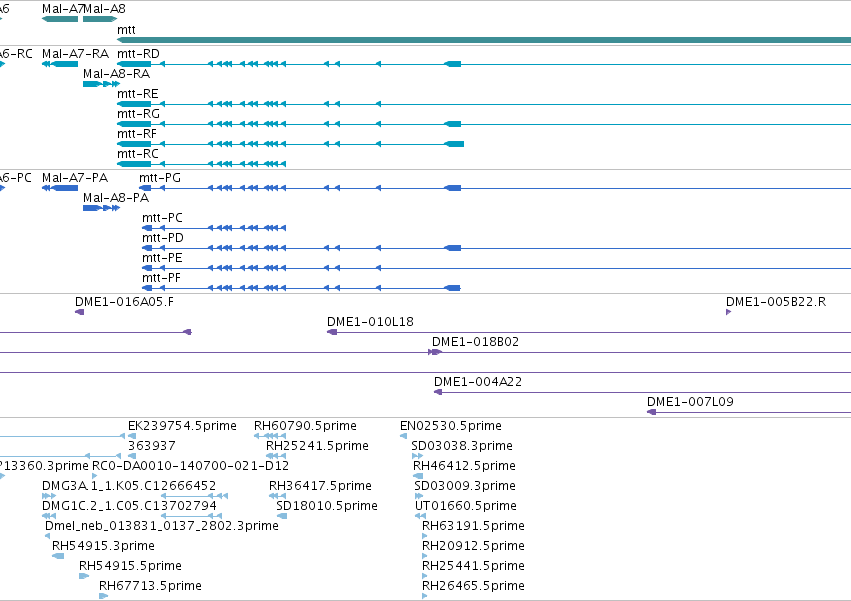Click the DME1-007L09 purple arrow glyph

651,412
